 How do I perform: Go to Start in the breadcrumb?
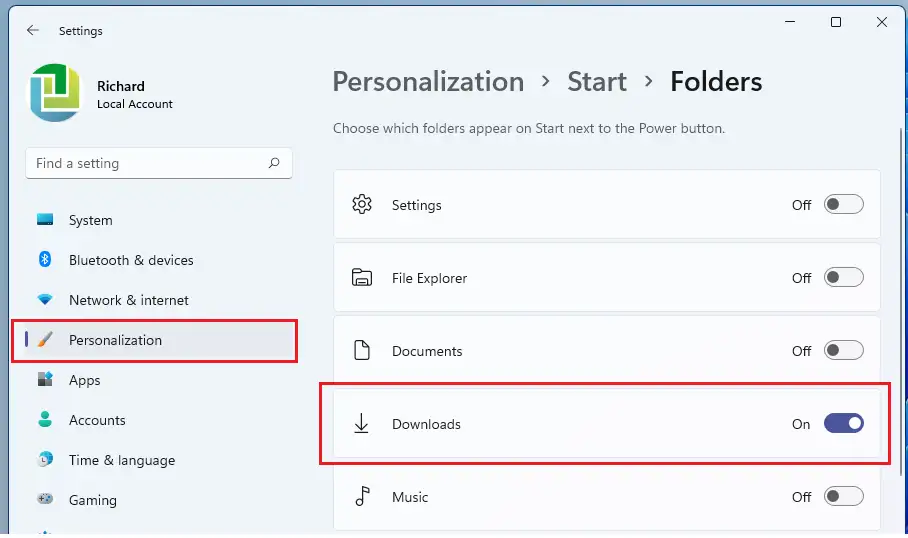596,82
